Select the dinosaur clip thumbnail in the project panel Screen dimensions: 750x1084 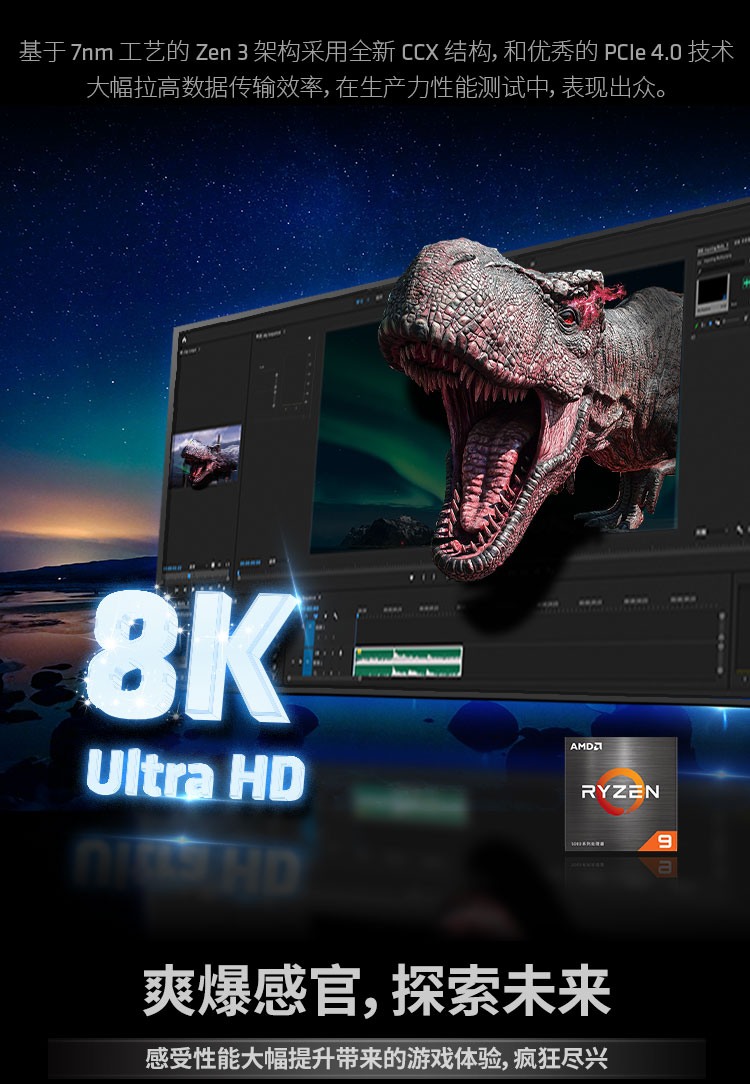pos(205,456)
